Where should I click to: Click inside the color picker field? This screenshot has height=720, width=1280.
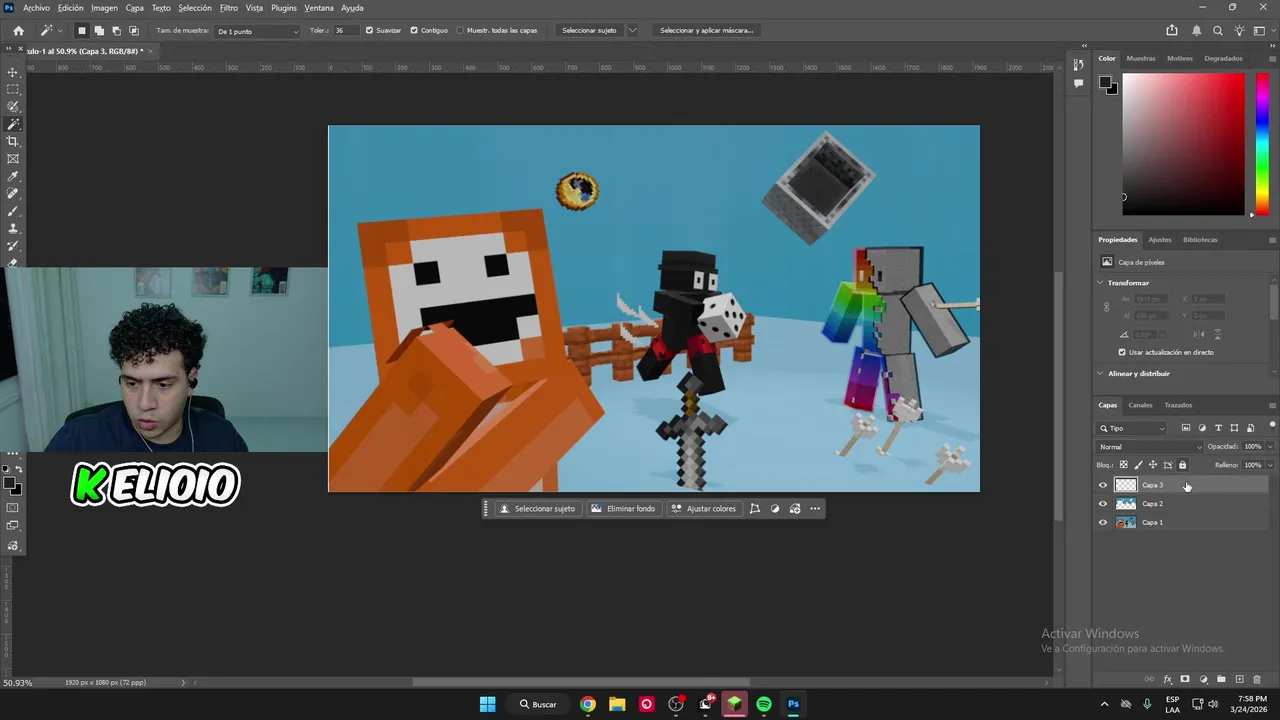[1184, 143]
